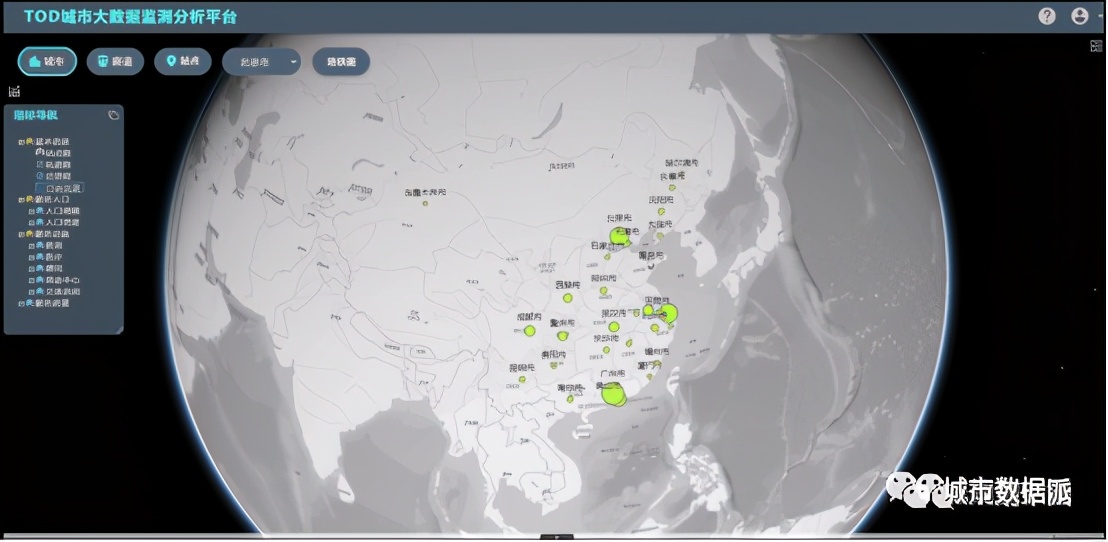Select third child with round icon, first group
The image size is (1108, 542).
coord(54,176)
